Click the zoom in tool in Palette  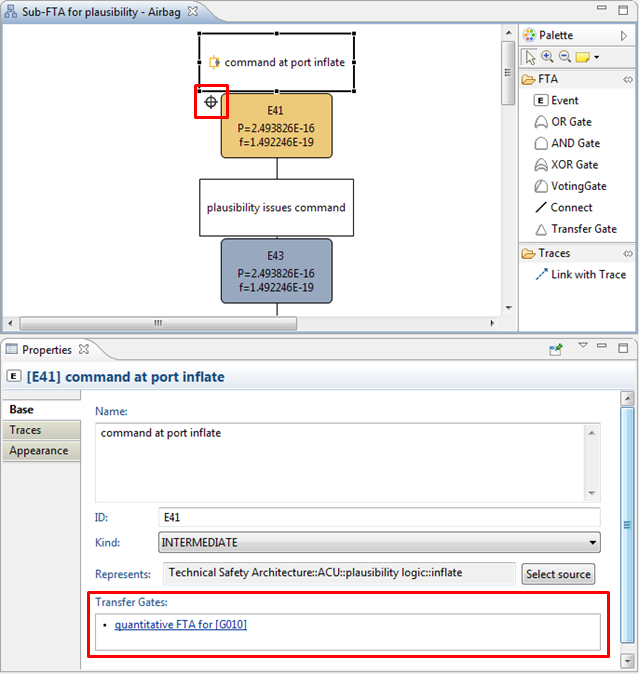[x=547, y=57]
